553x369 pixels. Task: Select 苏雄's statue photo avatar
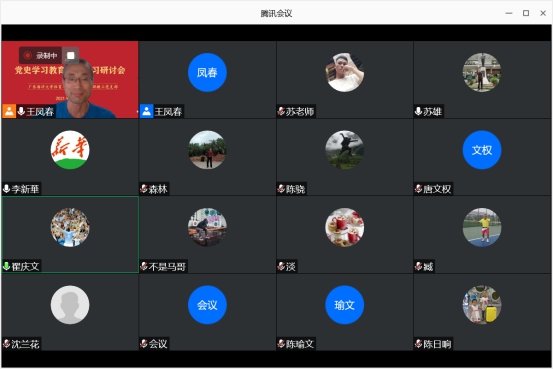pyautogui.click(x=482, y=73)
